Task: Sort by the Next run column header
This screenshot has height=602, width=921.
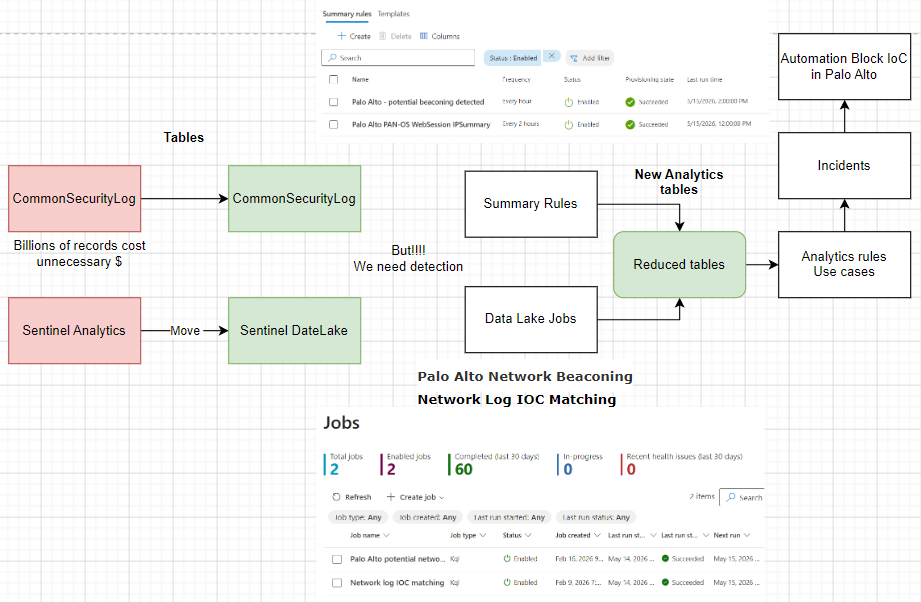Action: pos(731,535)
